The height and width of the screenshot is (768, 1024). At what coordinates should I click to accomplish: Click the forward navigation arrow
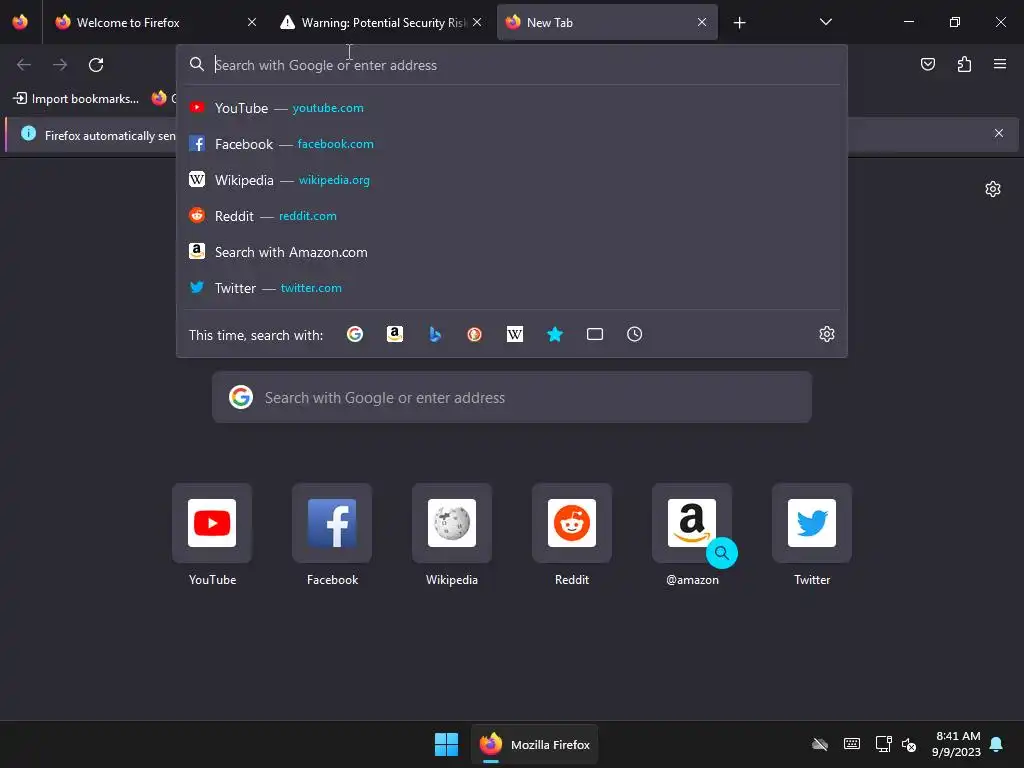60,65
